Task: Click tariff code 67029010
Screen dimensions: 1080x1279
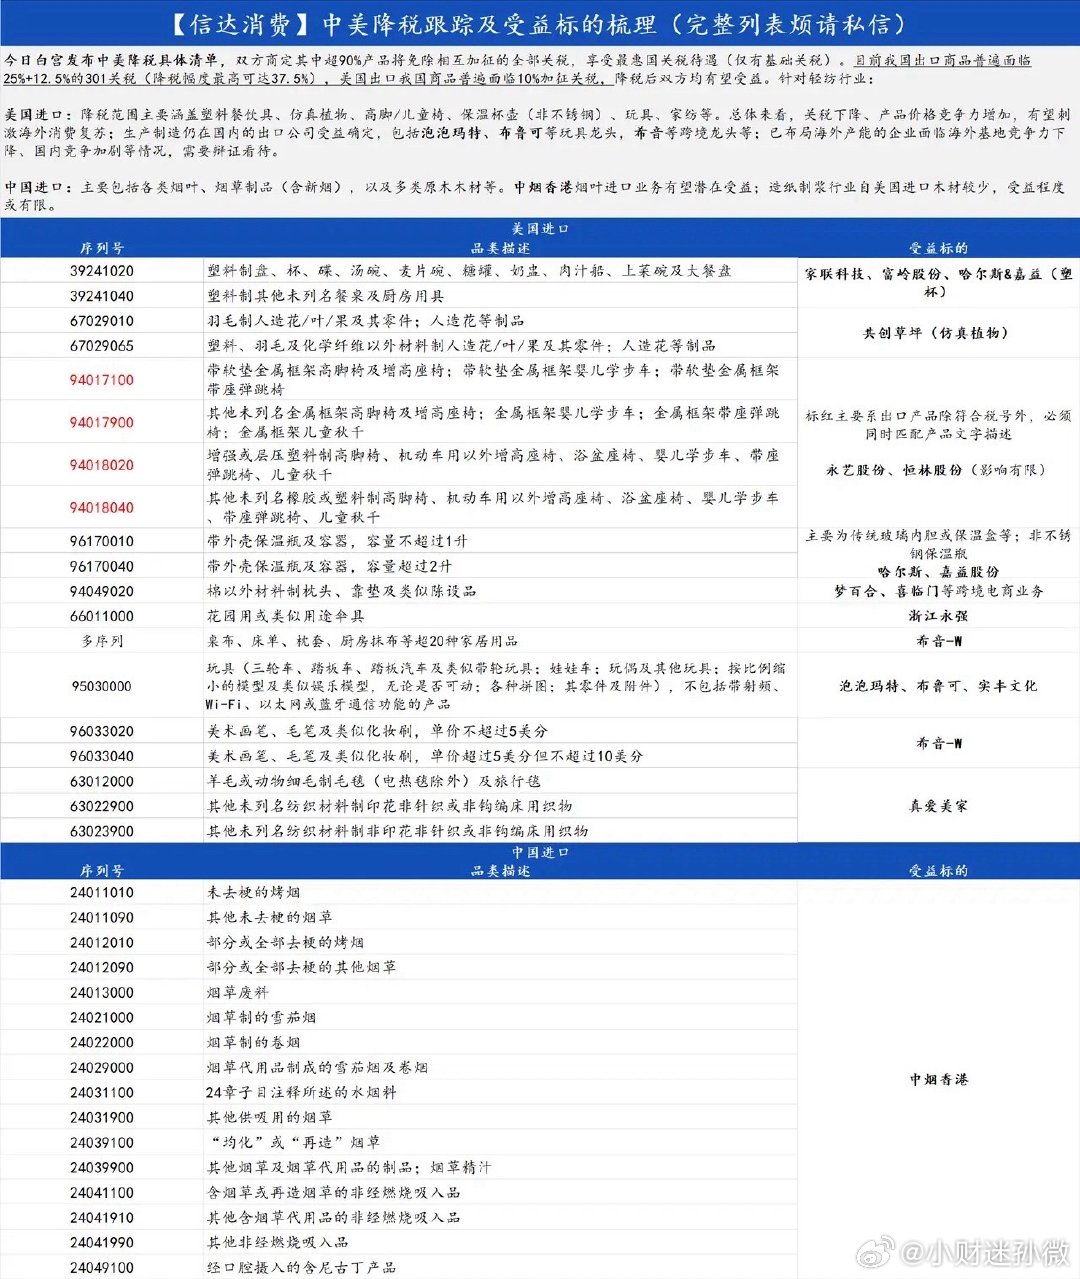Action: (x=102, y=321)
